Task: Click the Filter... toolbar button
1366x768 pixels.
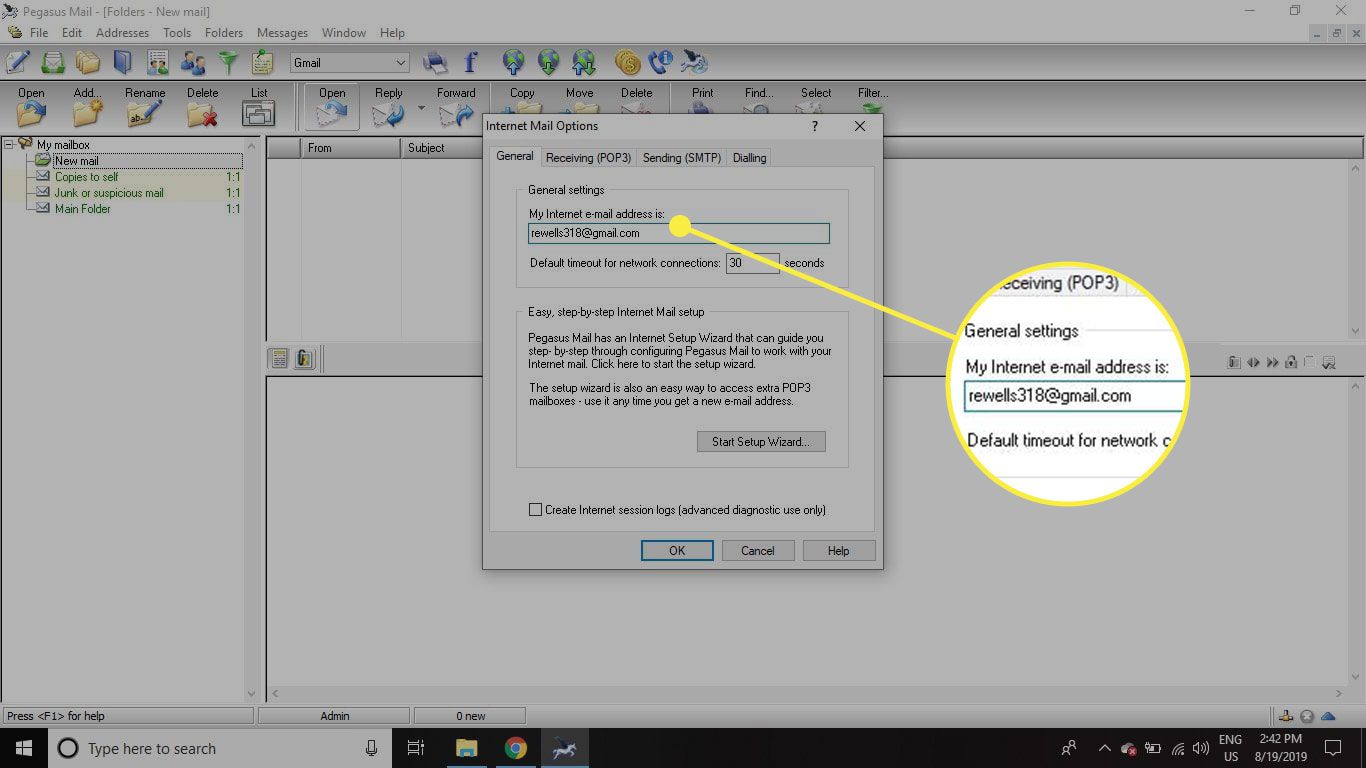Action: tap(873, 104)
